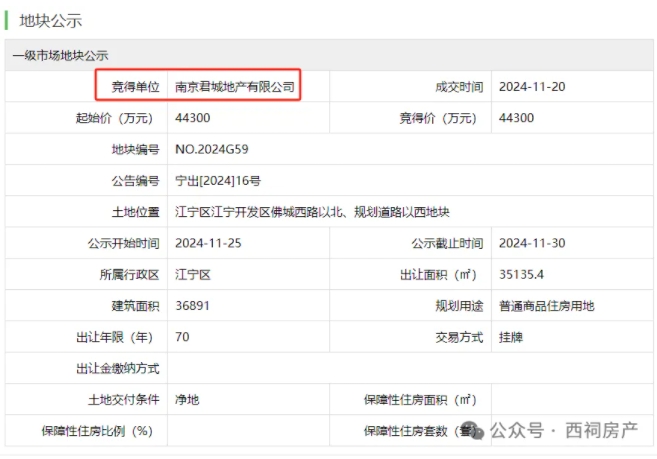Select the 竞得单位 label cell
The width and height of the screenshot is (657, 459).
pos(133,87)
